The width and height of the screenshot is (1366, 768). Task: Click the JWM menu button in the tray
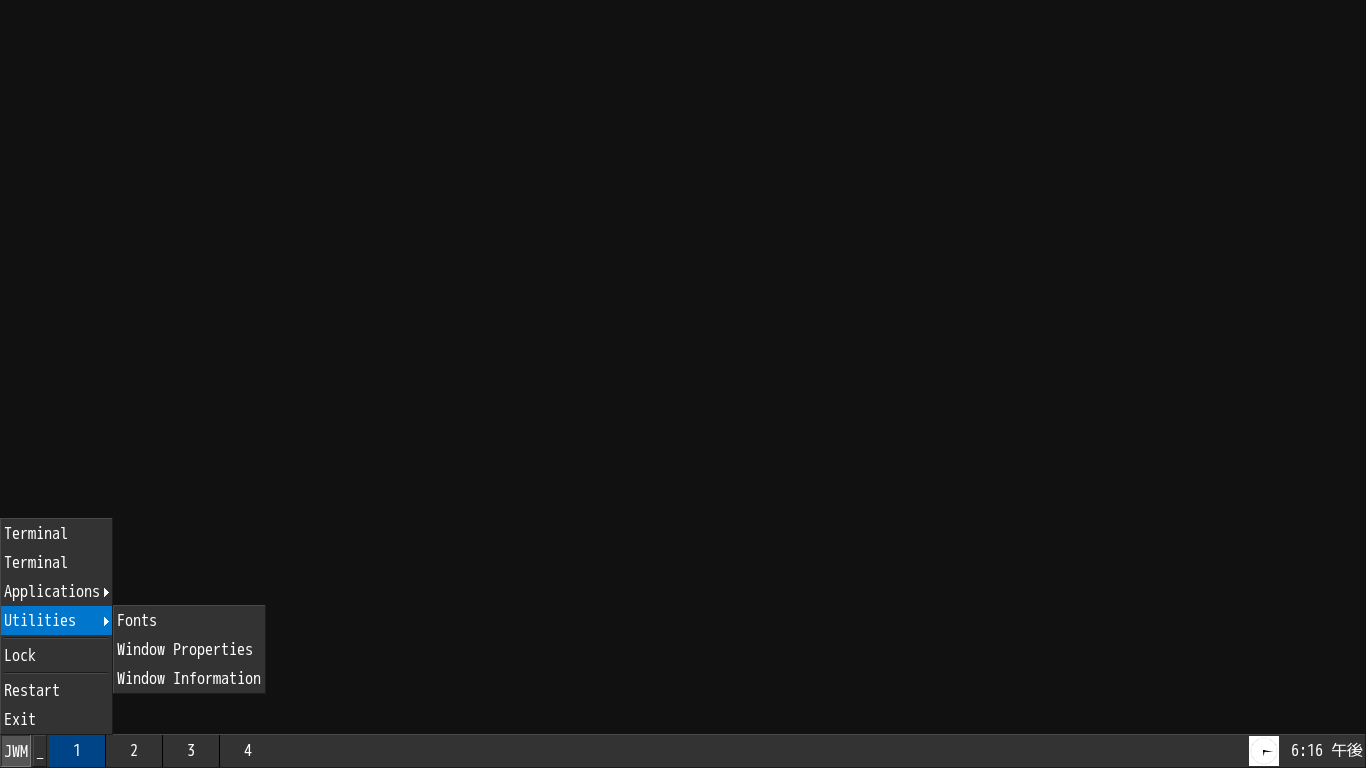(16, 751)
